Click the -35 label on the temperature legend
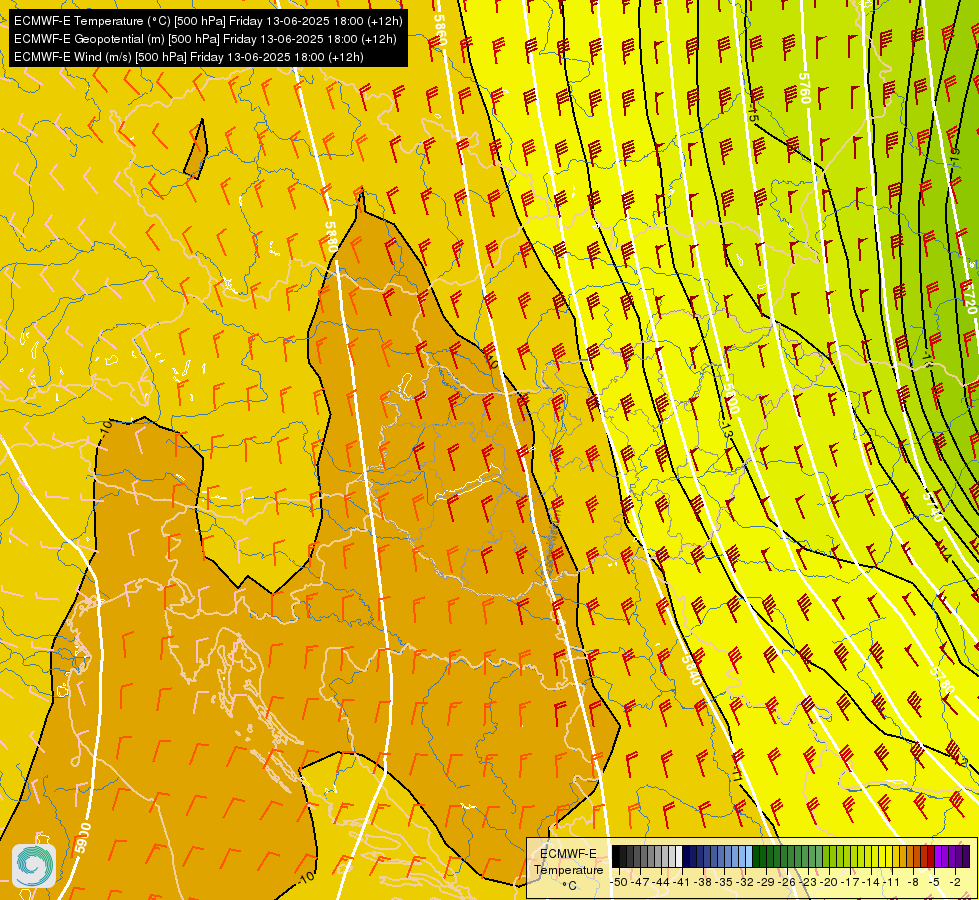 725,882
